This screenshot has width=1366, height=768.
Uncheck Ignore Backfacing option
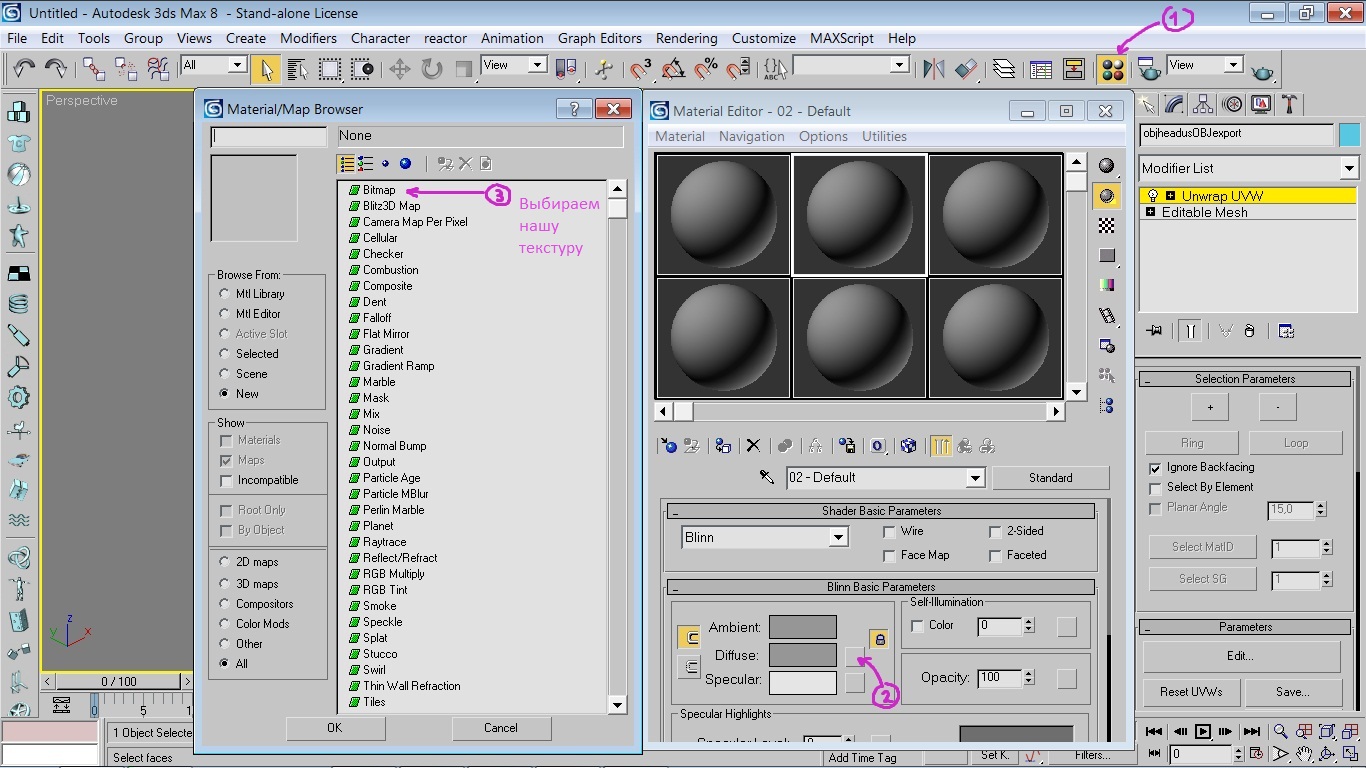[x=1156, y=468]
